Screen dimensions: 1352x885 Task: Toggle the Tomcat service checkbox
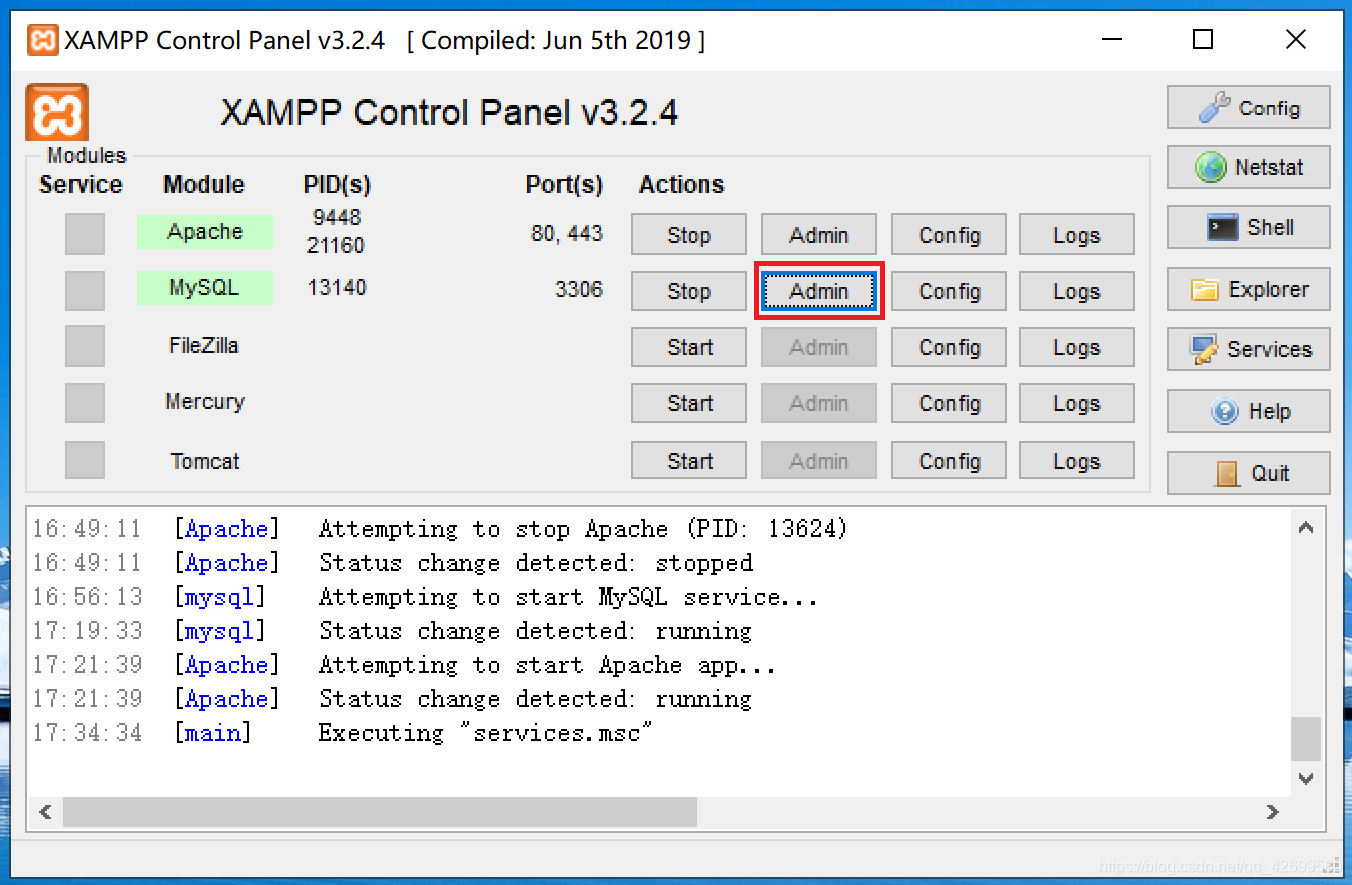pyautogui.click(x=85, y=460)
